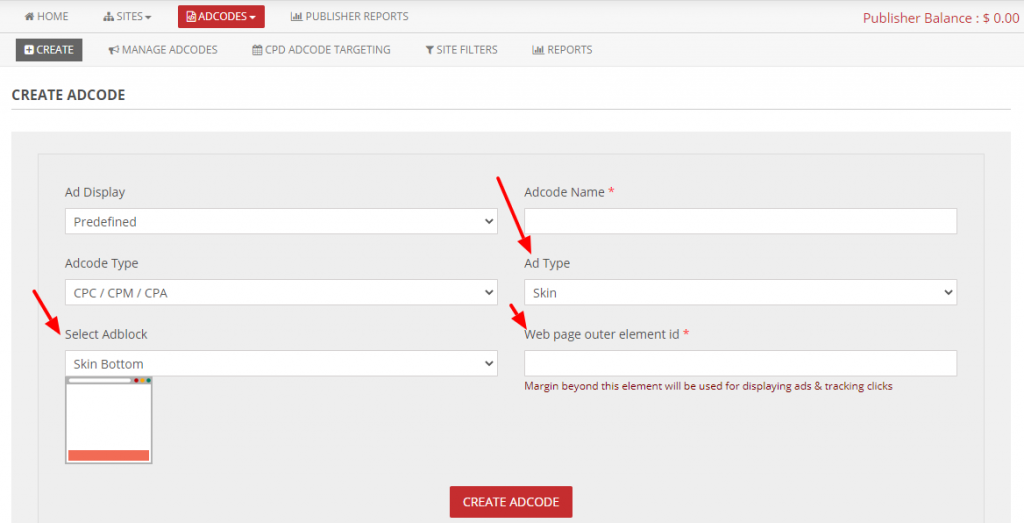
Task: Click the Ad Display label
Action: coord(95,192)
